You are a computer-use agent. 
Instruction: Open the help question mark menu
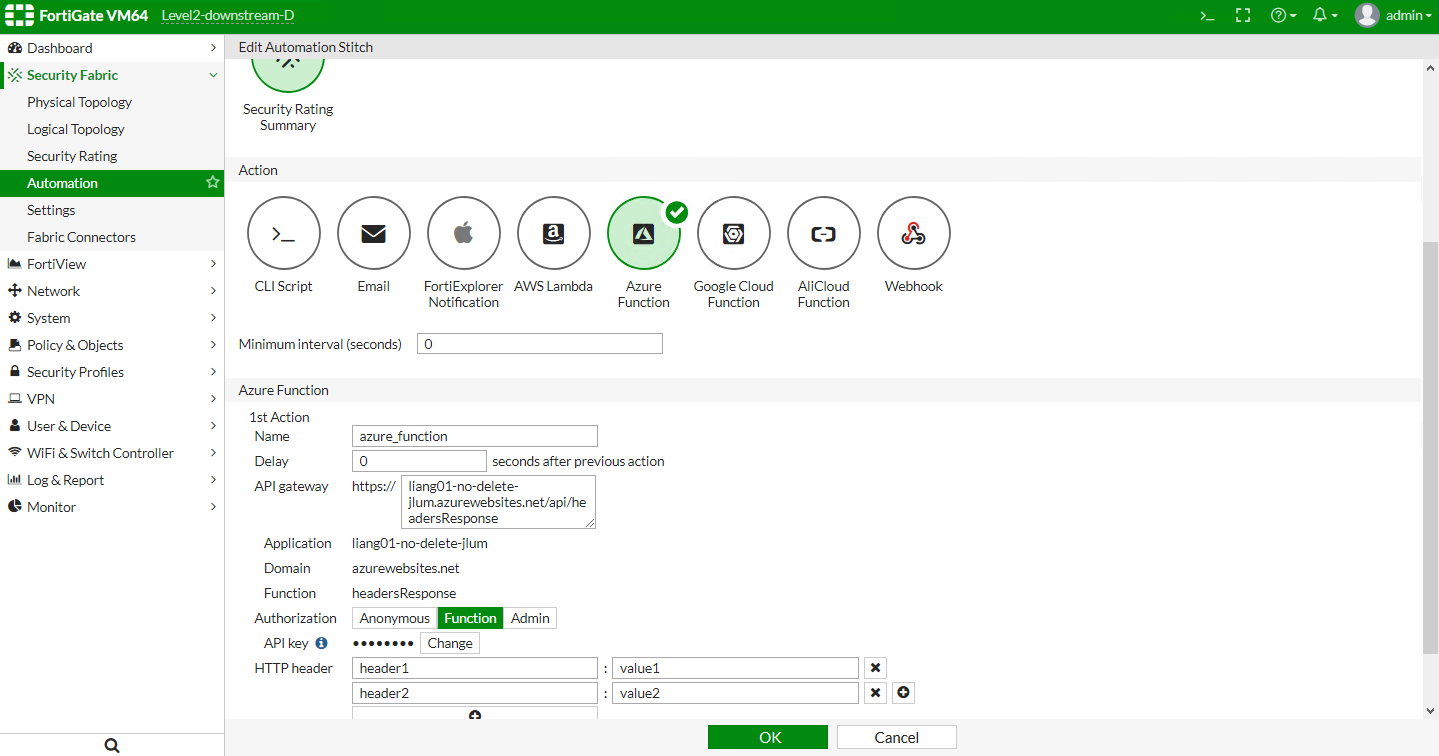1283,16
